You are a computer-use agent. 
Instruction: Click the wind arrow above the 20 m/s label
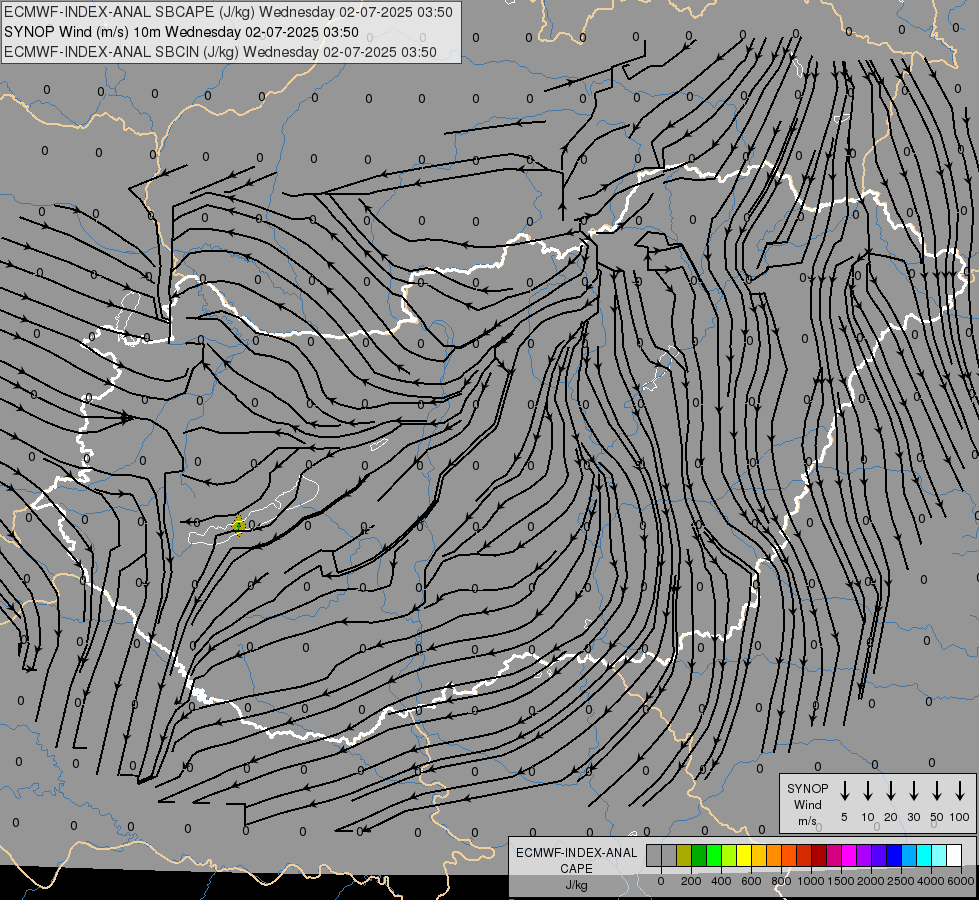click(890, 790)
